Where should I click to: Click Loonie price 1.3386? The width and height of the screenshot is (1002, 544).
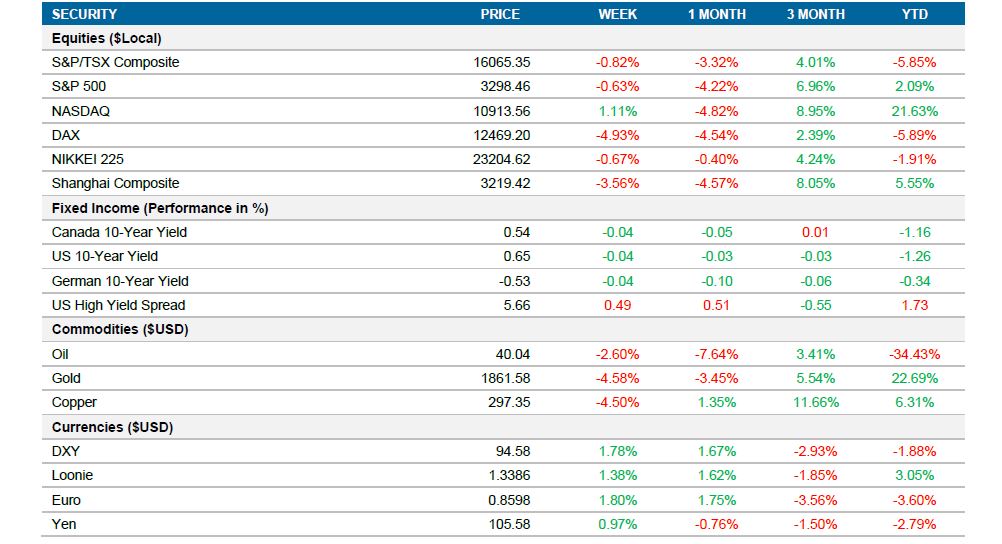pyautogui.click(x=509, y=476)
